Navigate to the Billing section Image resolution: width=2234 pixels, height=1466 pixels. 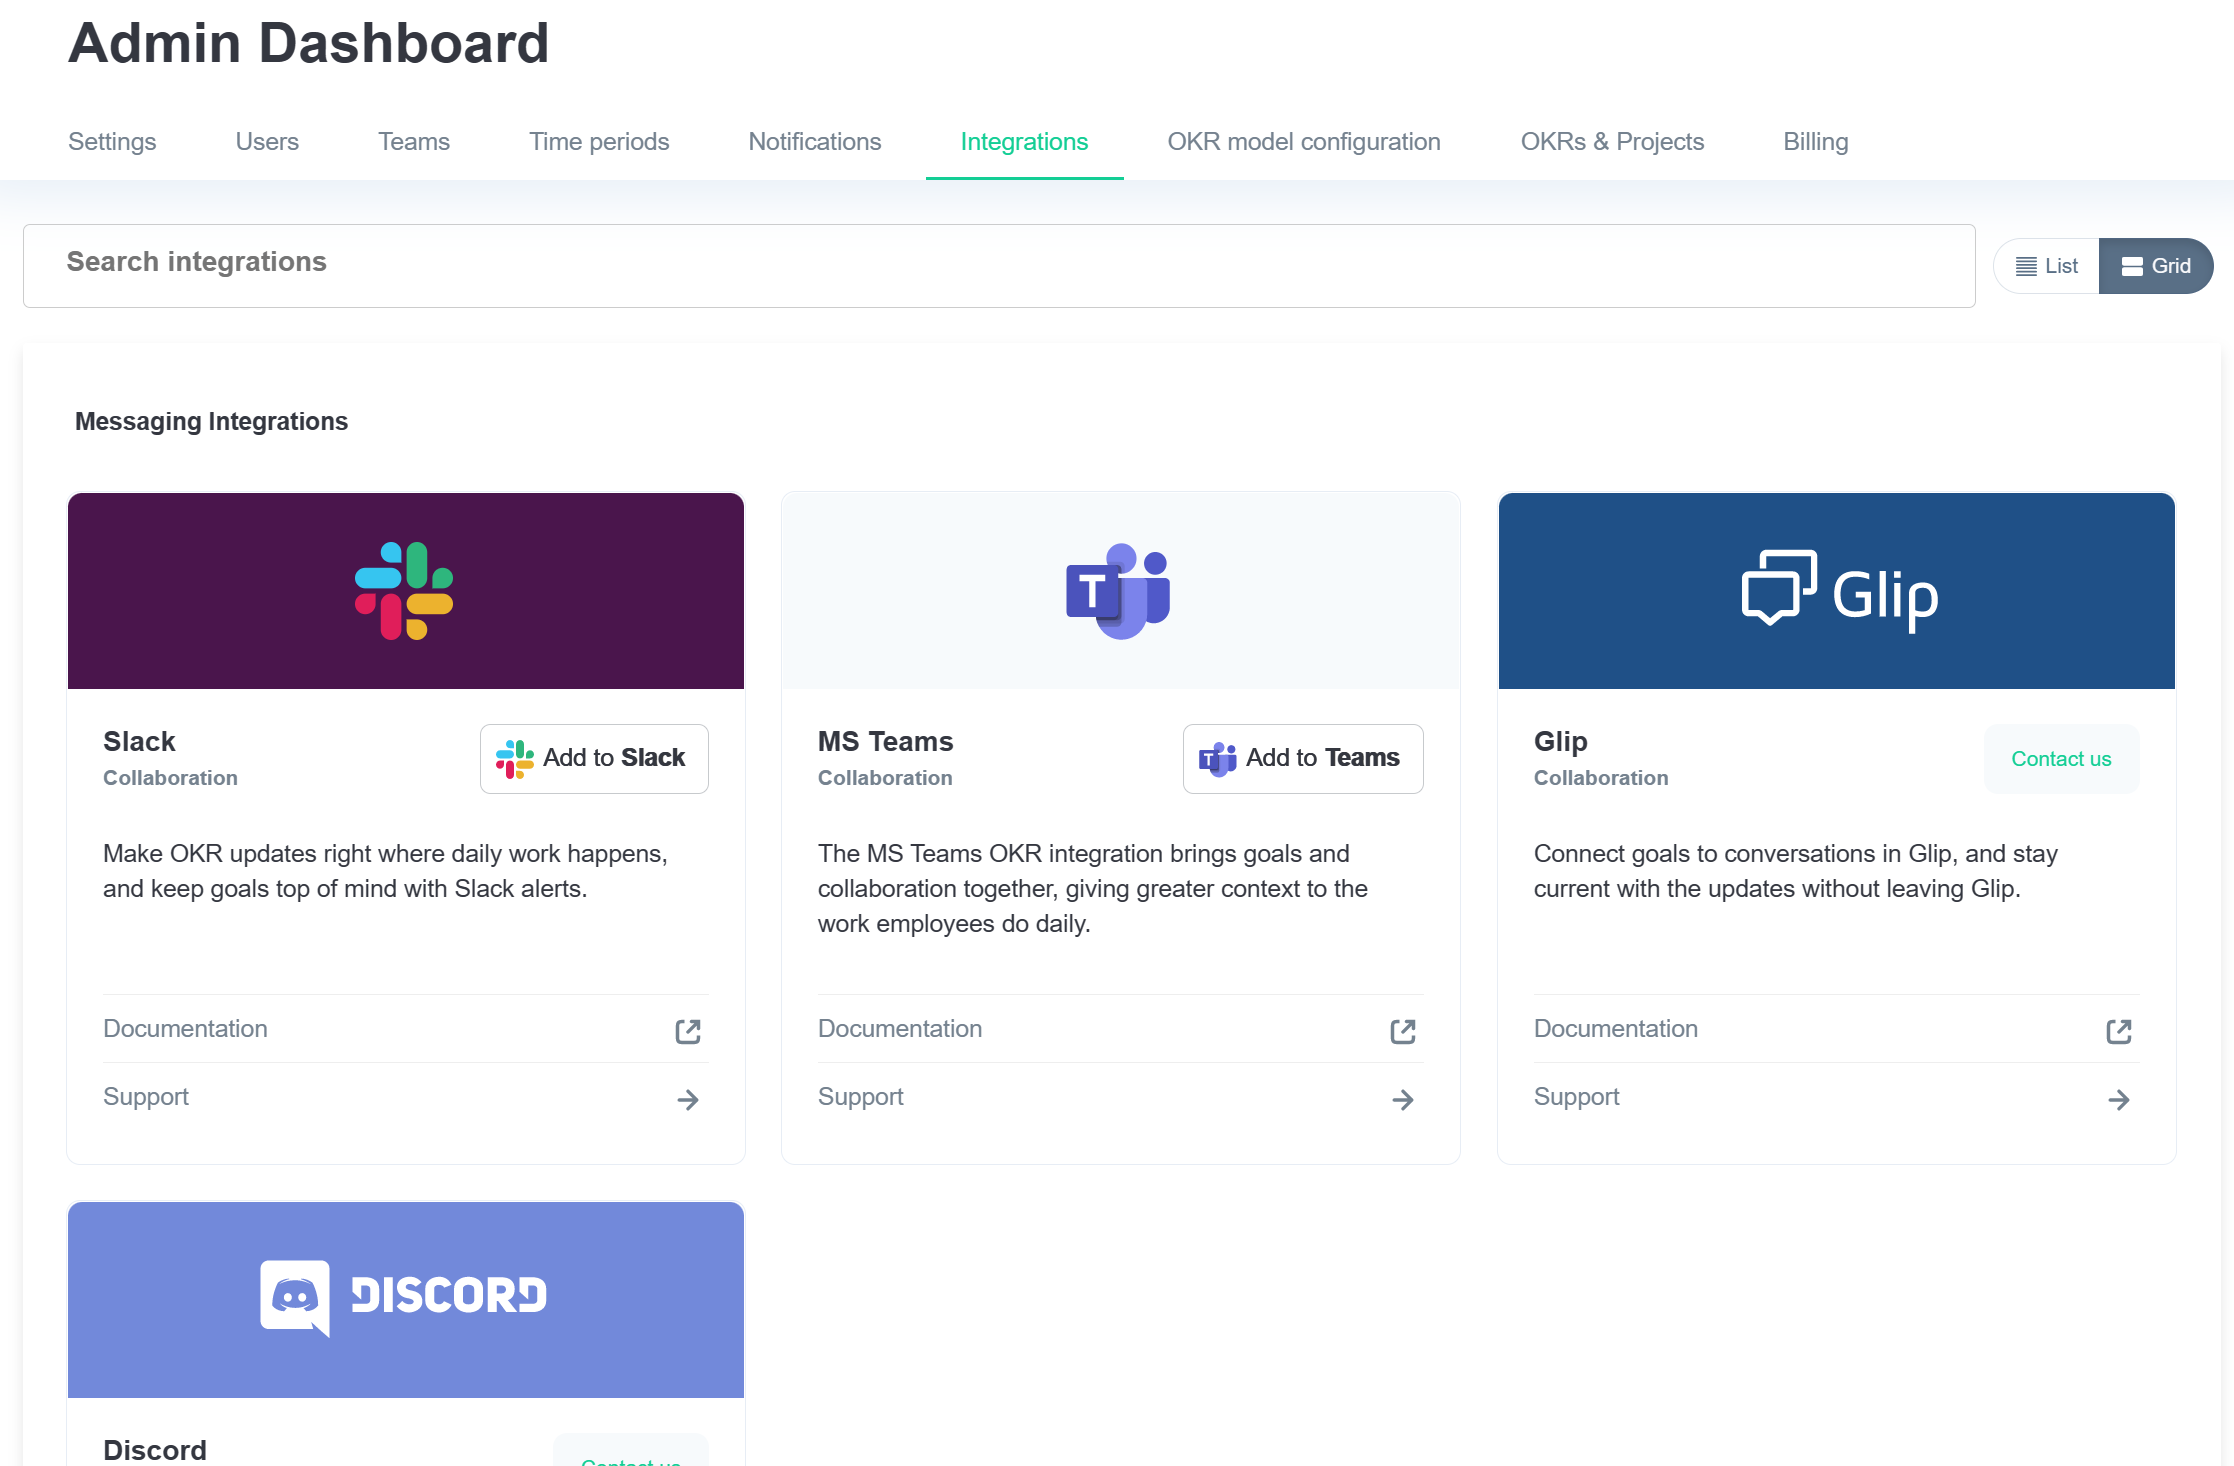(1817, 141)
